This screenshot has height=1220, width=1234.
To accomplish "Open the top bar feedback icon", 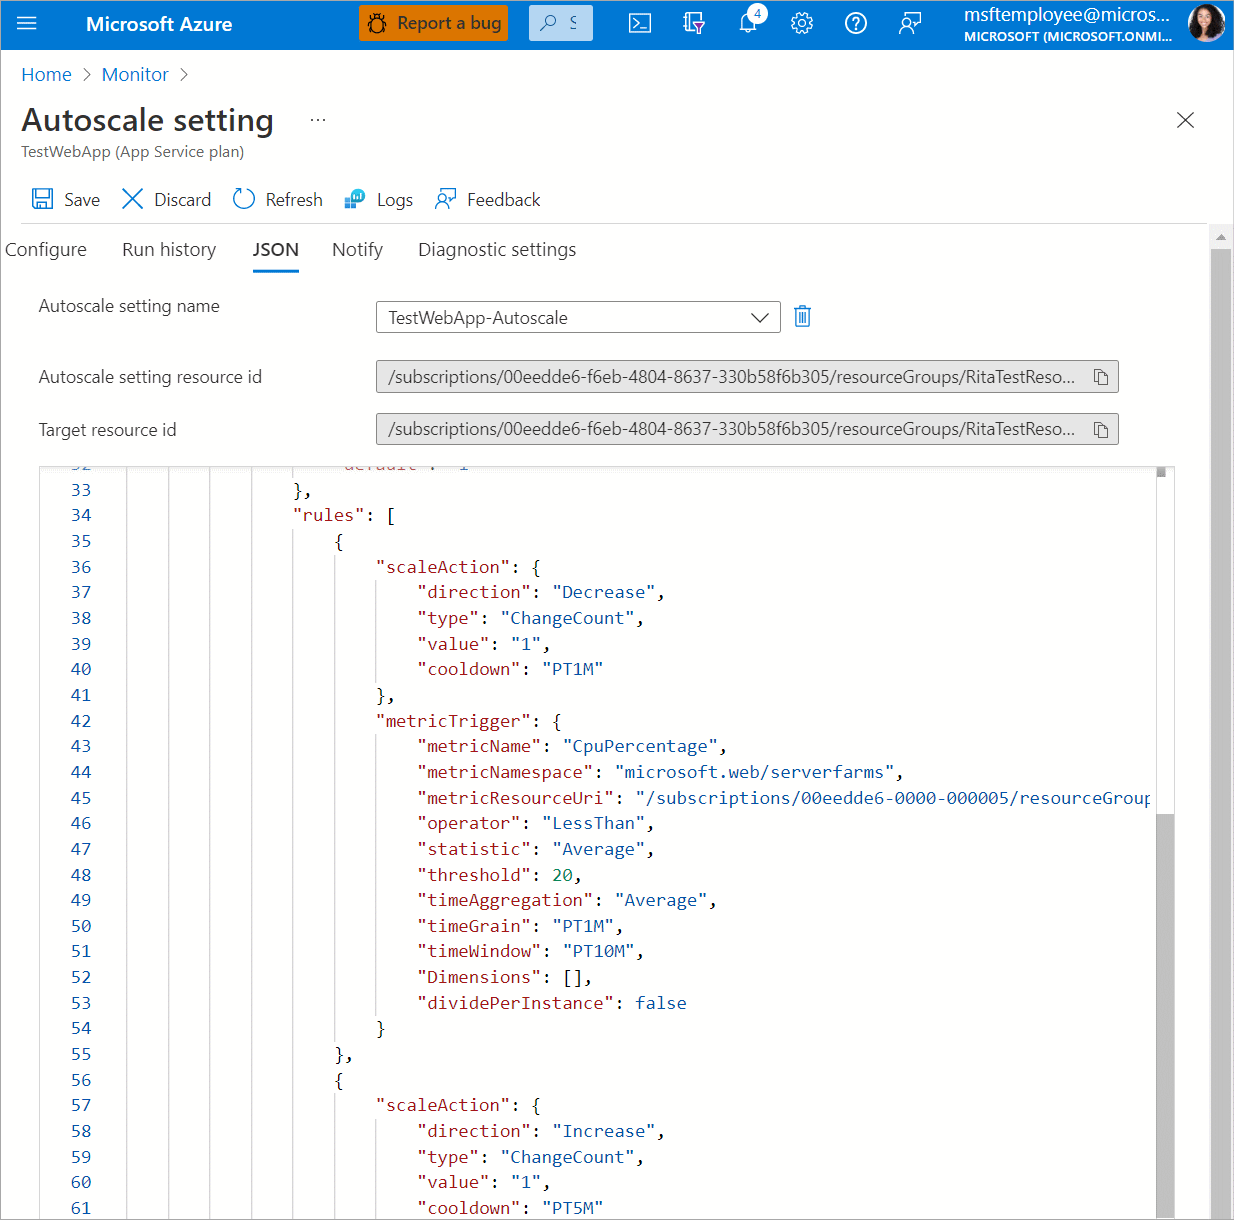I will tap(910, 23).
